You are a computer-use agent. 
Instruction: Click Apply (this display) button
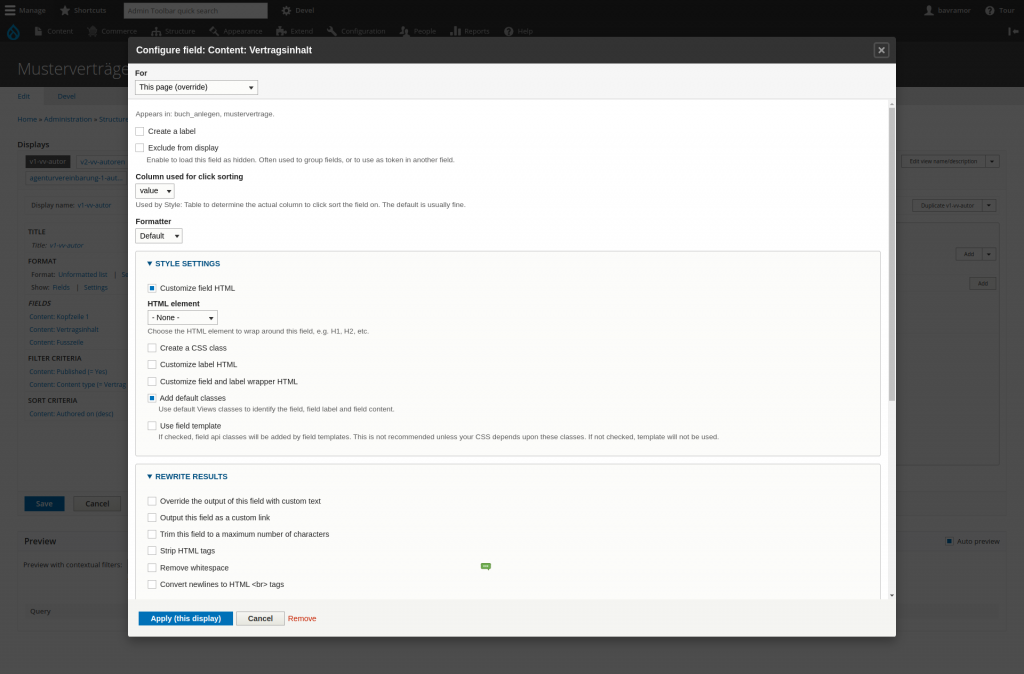point(185,618)
